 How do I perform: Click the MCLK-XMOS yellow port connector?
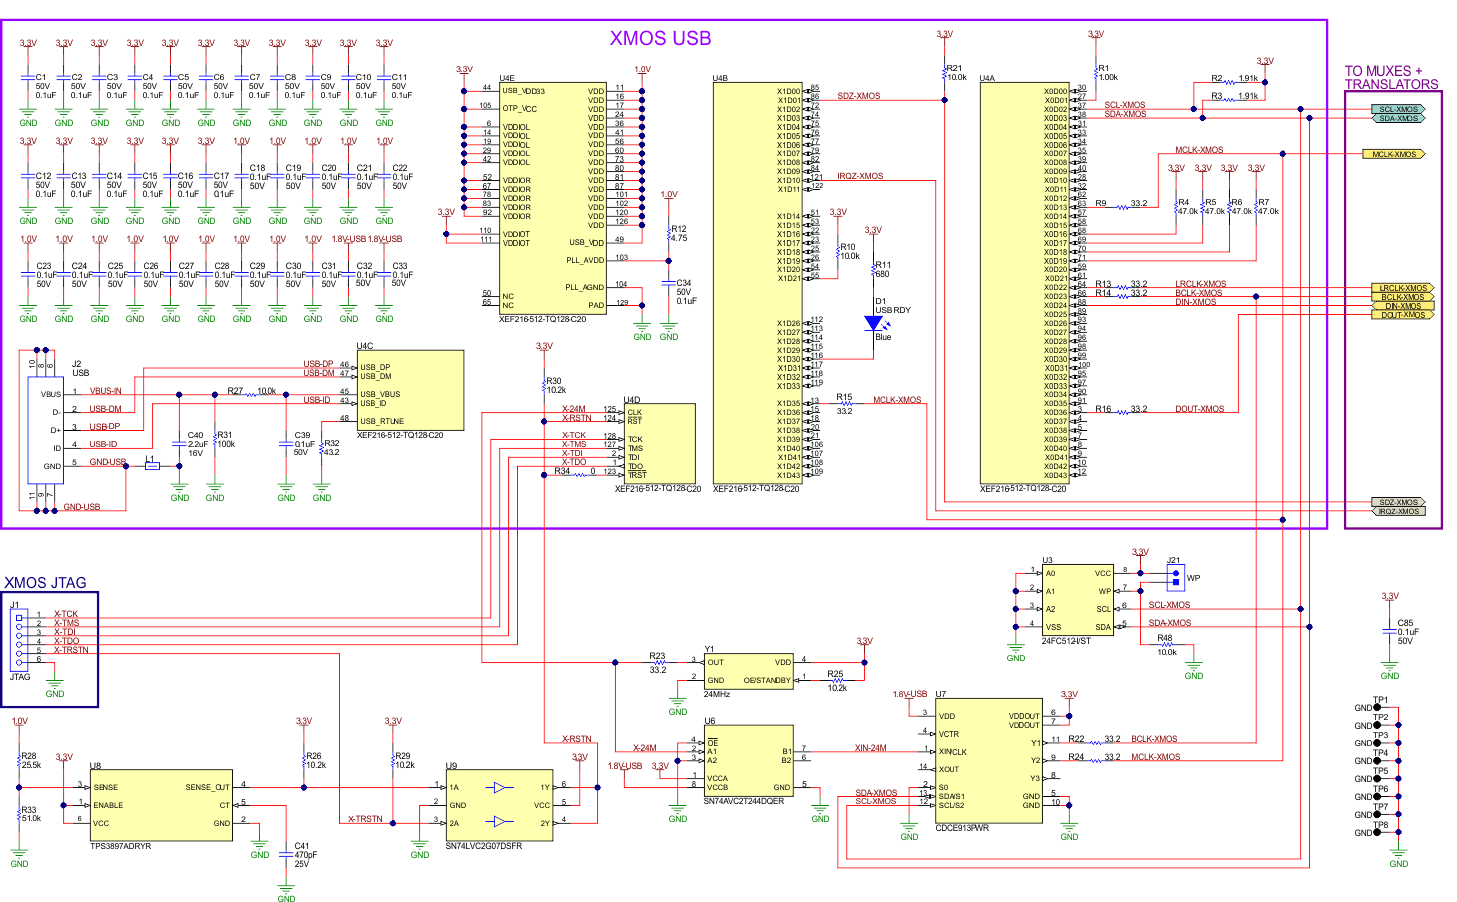[1394, 154]
